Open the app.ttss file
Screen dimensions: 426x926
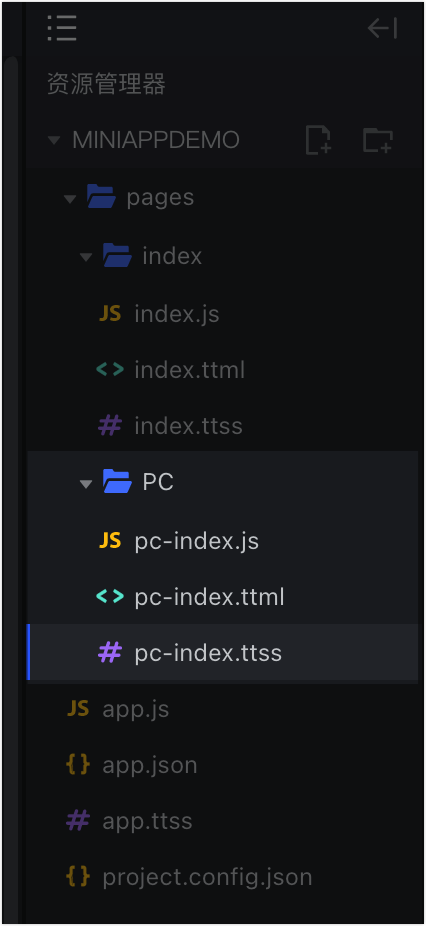point(148,821)
